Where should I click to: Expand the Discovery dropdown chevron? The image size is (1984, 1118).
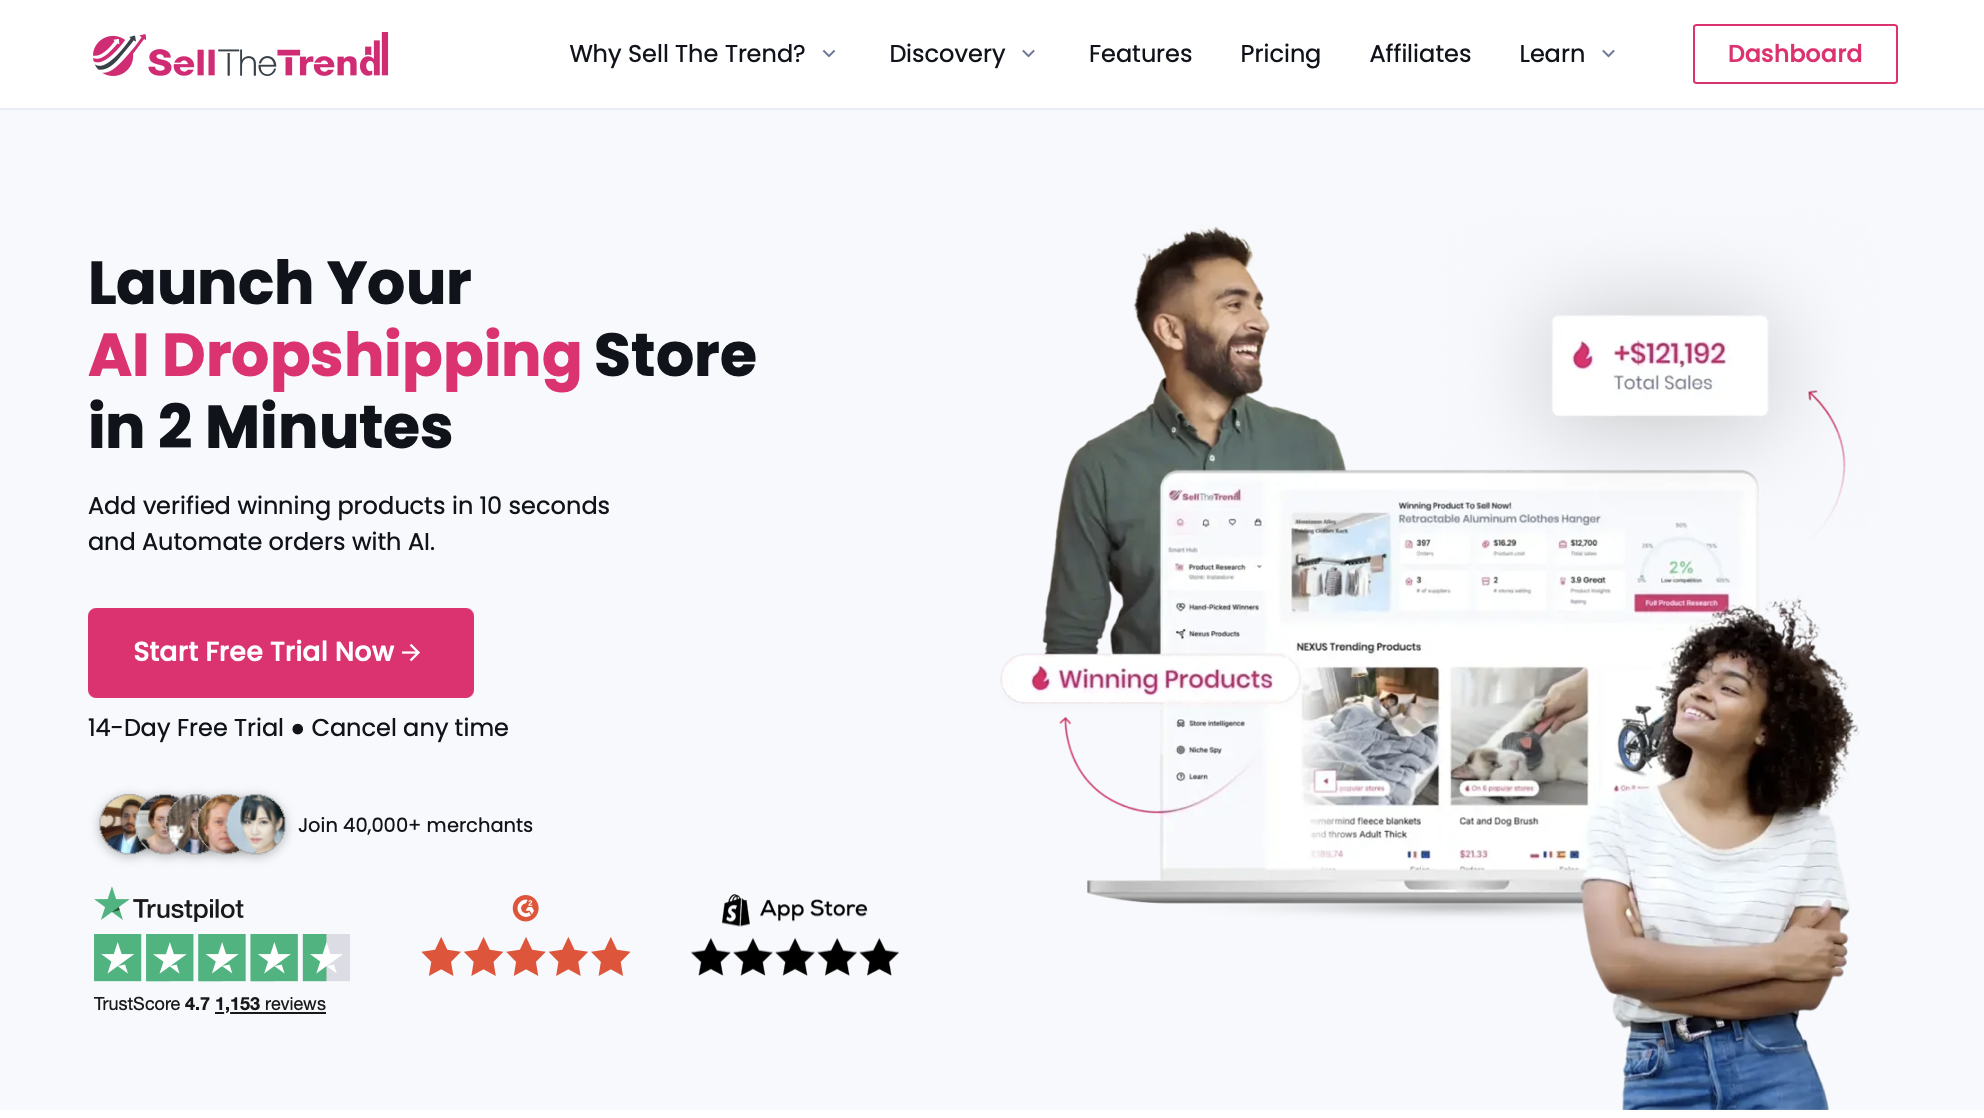click(x=1029, y=54)
